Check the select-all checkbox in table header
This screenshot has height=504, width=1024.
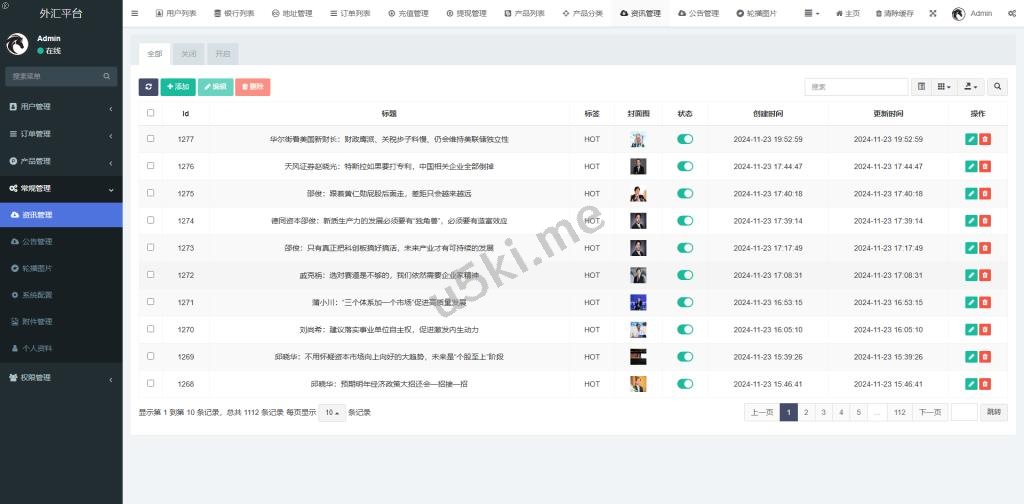click(151, 113)
